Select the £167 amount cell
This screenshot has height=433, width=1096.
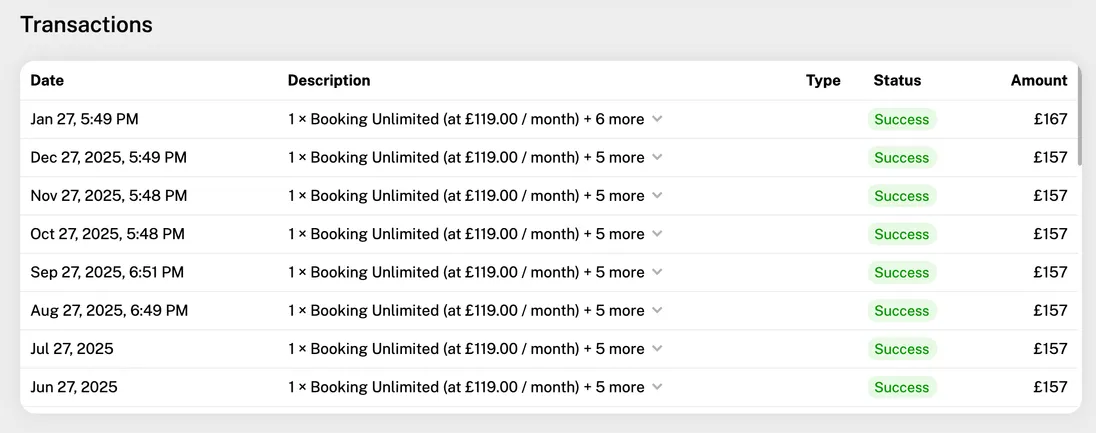coord(1050,119)
